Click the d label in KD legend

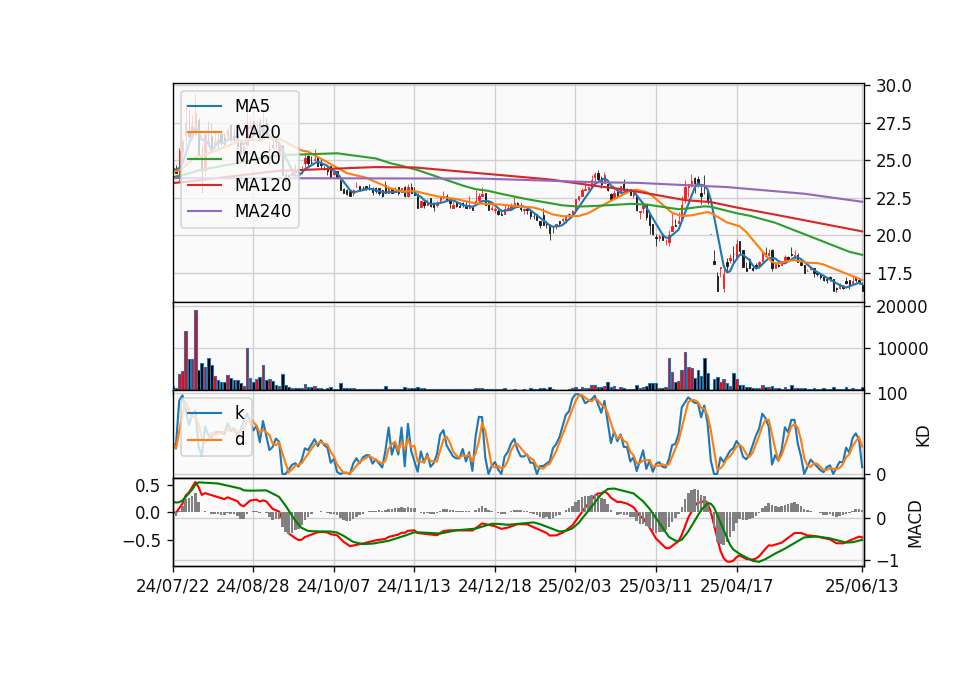[240, 439]
